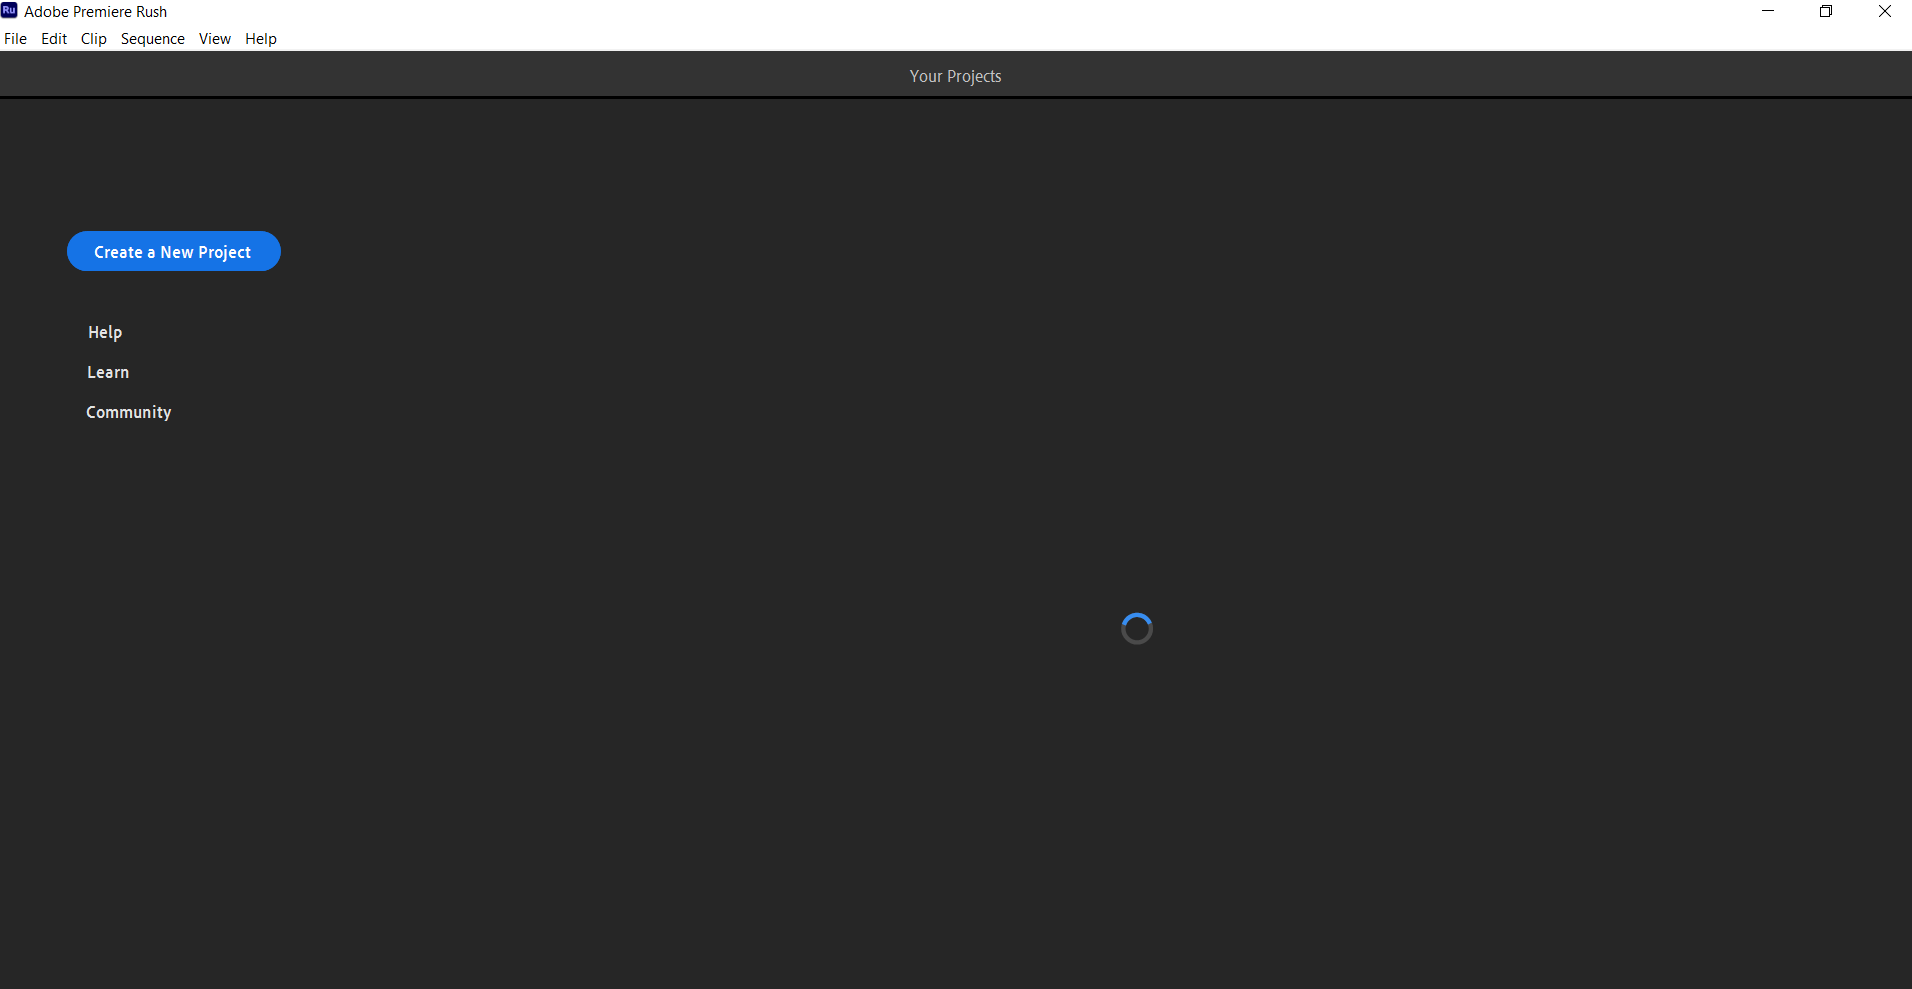Open the Help link in sidebar
This screenshot has width=1912, height=989.
[105, 332]
